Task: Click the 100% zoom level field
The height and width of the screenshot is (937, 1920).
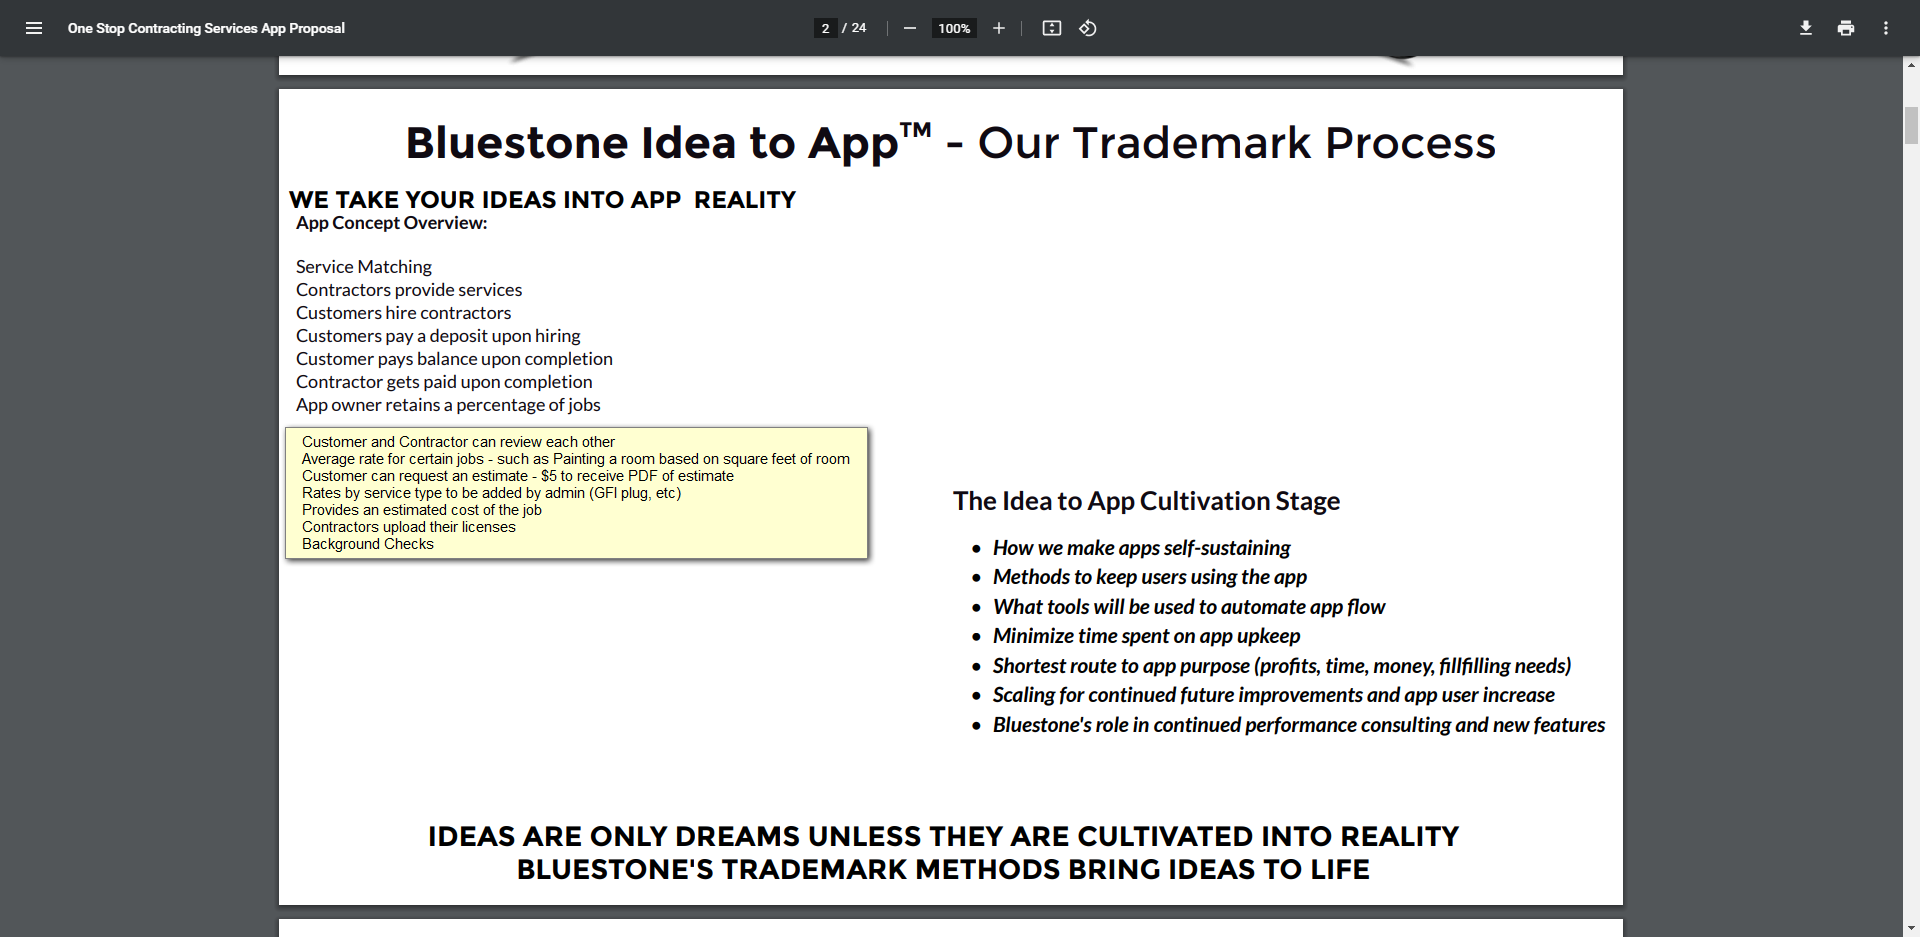Action: click(954, 28)
